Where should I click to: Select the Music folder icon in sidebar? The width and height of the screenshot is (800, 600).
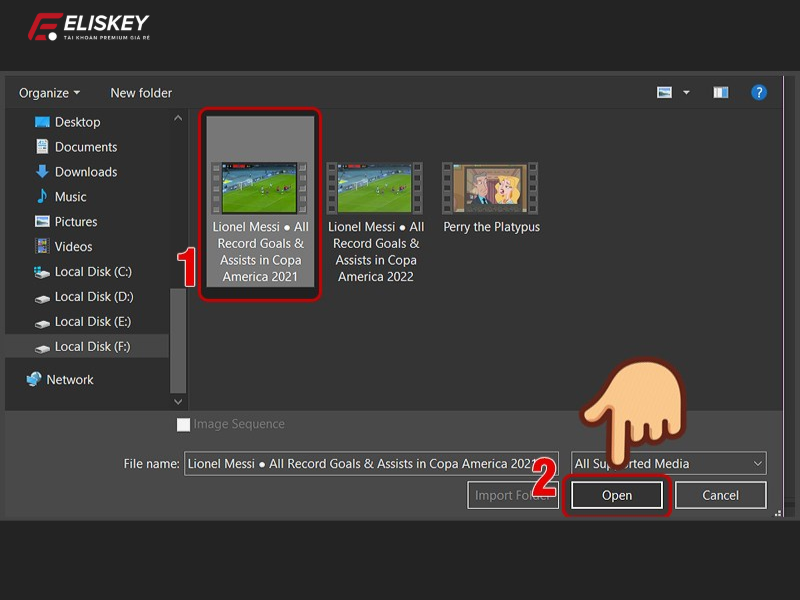(42, 196)
